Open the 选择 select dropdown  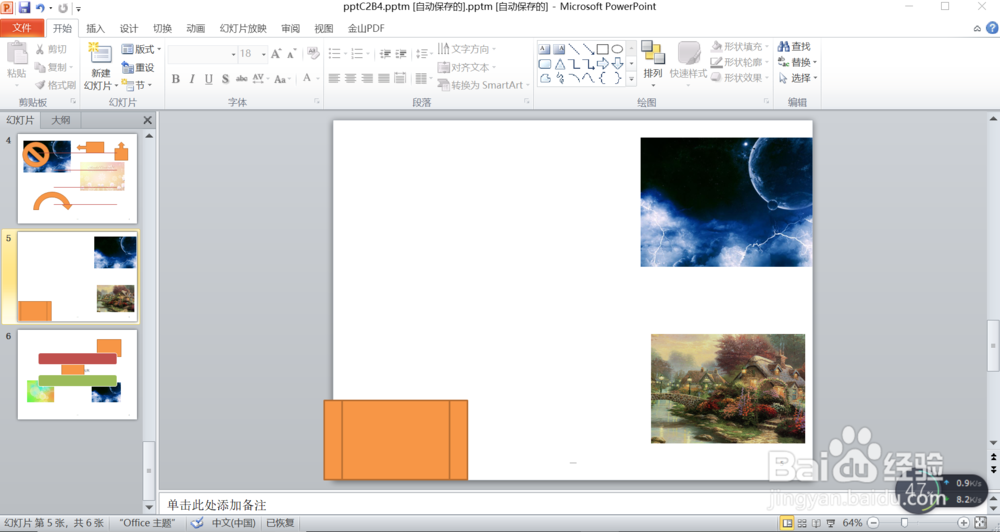tap(797, 78)
